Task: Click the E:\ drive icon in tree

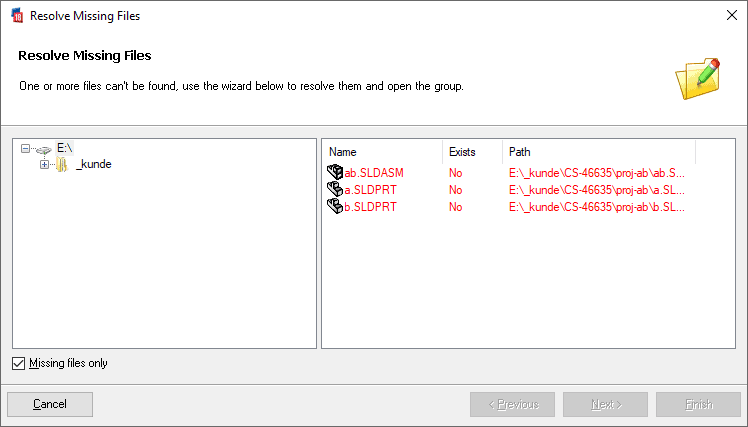Action: [43, 150]
